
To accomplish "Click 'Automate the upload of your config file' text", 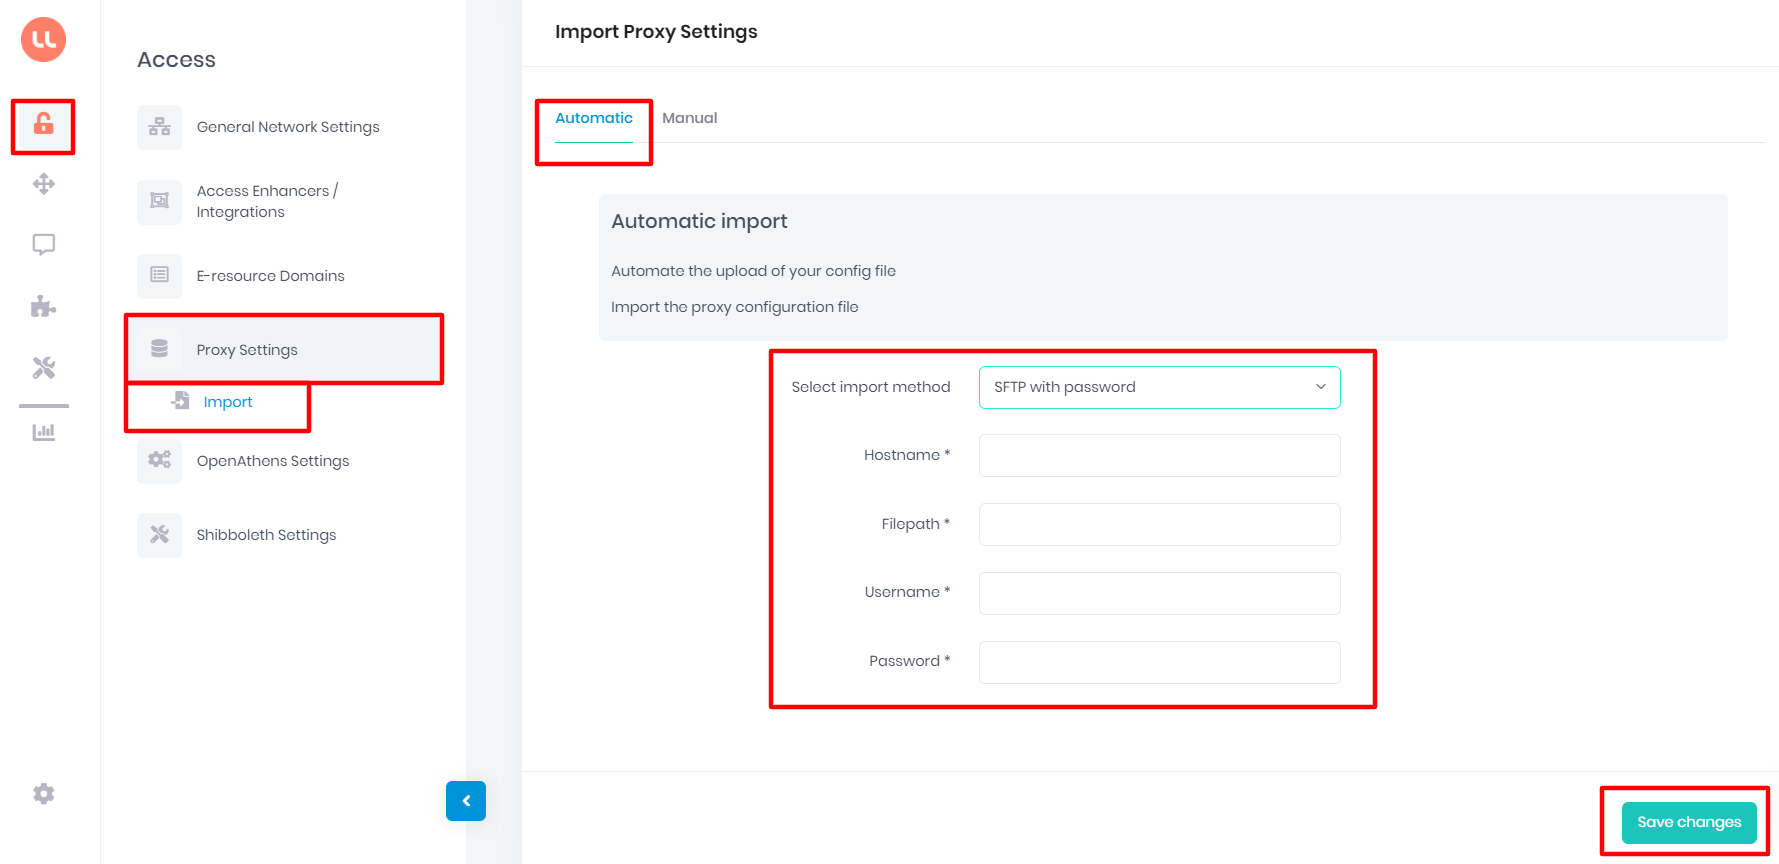I will pos(753,271).
